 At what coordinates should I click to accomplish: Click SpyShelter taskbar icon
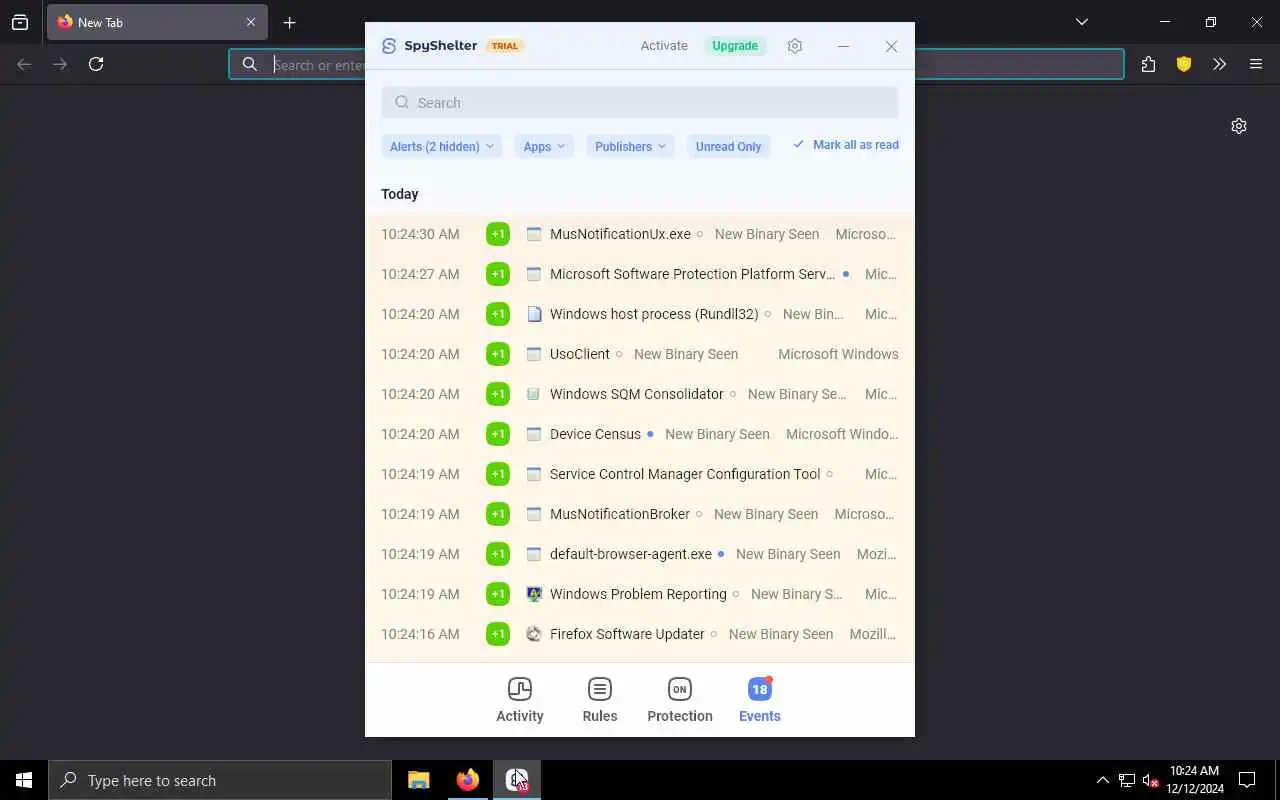[x=517, y=780]
